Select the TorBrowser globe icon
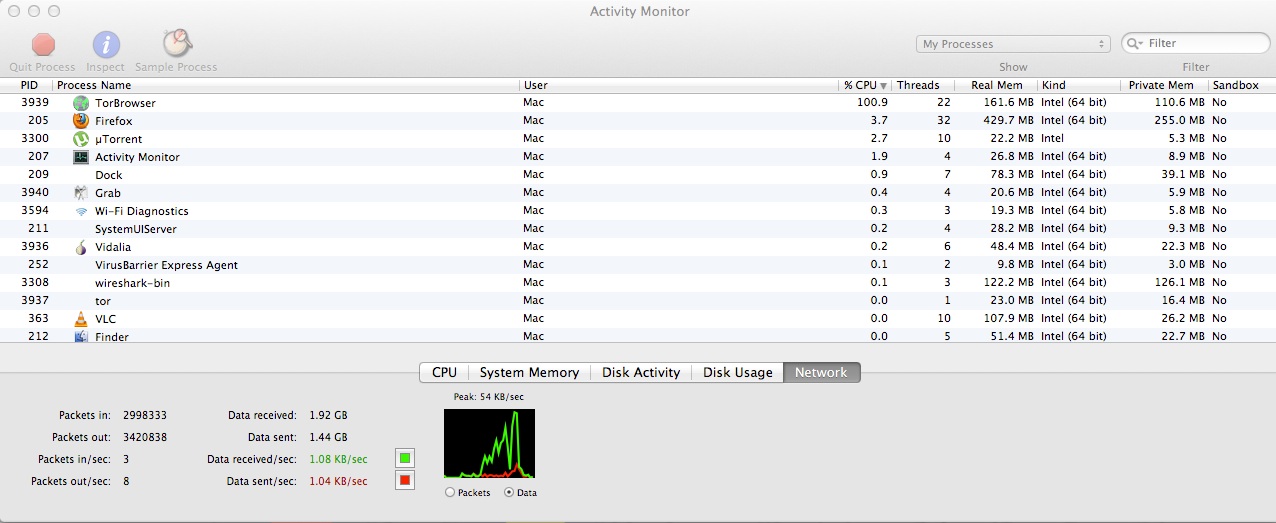 click(81, 103)
